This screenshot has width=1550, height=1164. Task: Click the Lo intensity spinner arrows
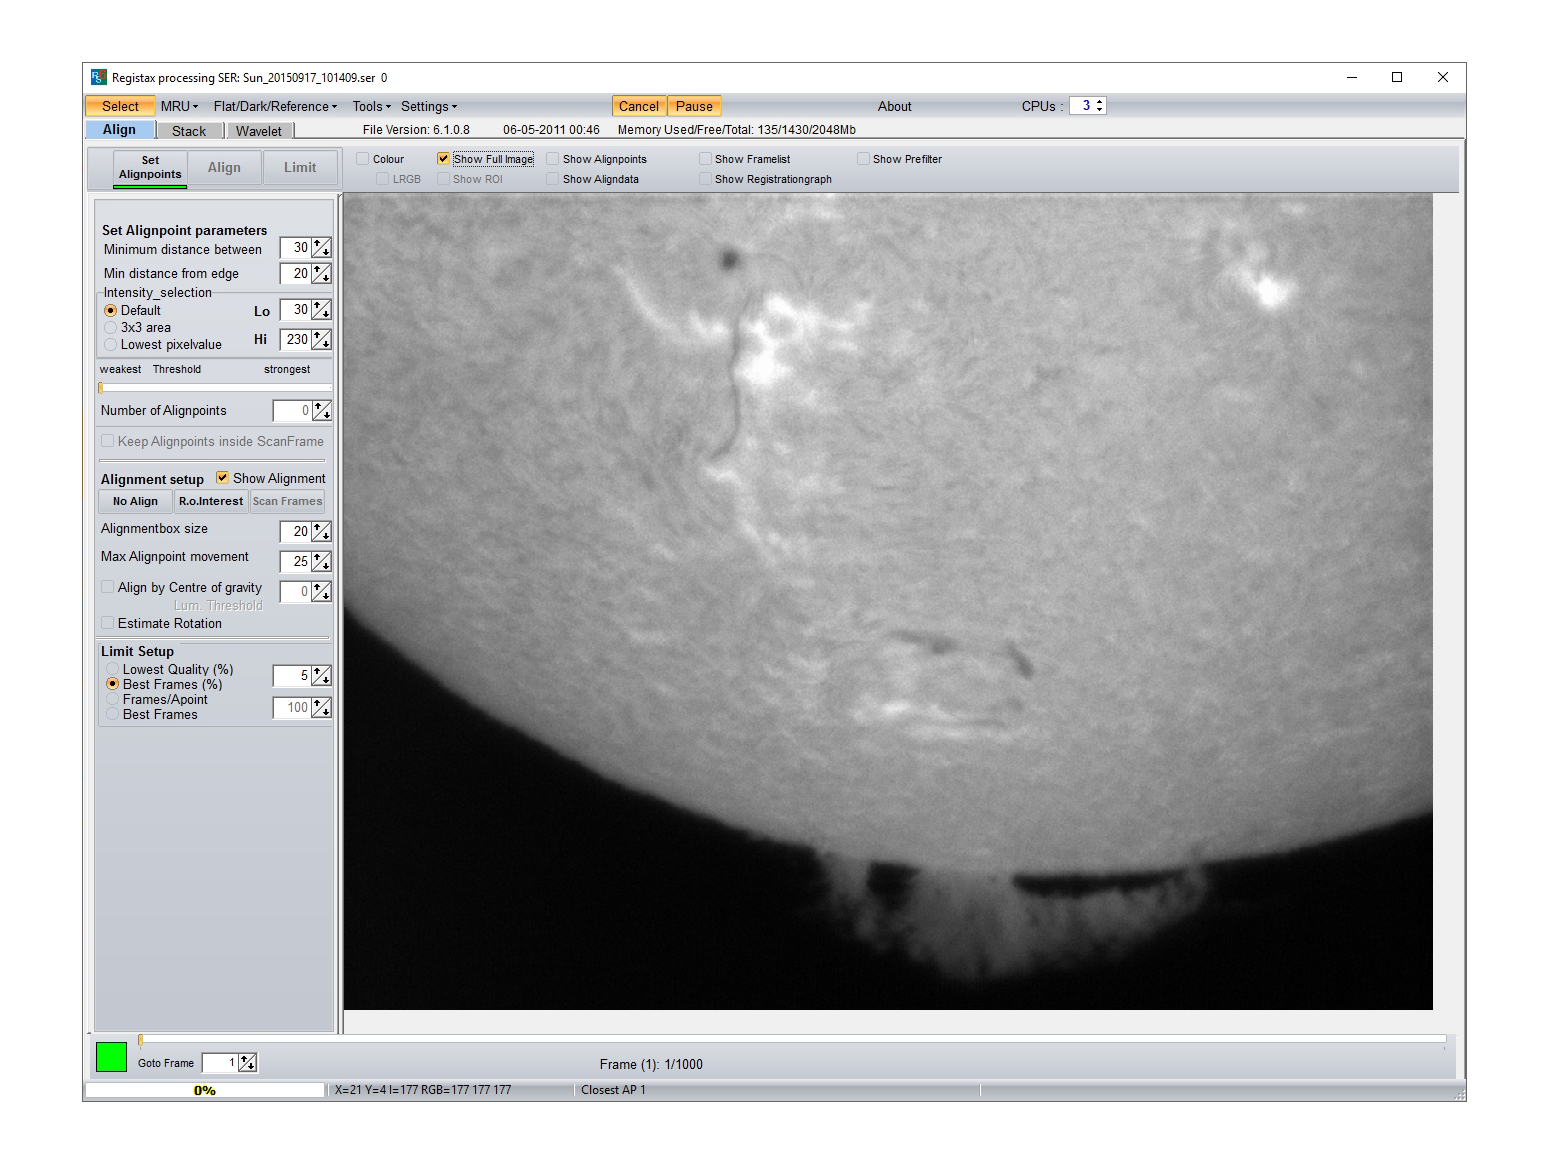[x=321, y=310]
